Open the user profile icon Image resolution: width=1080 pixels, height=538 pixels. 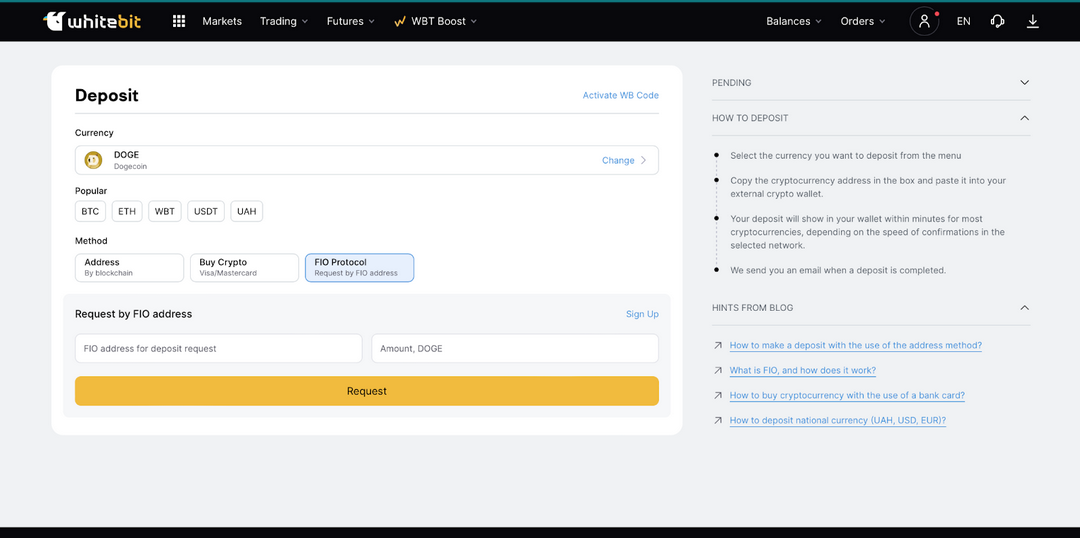[924, 21]
